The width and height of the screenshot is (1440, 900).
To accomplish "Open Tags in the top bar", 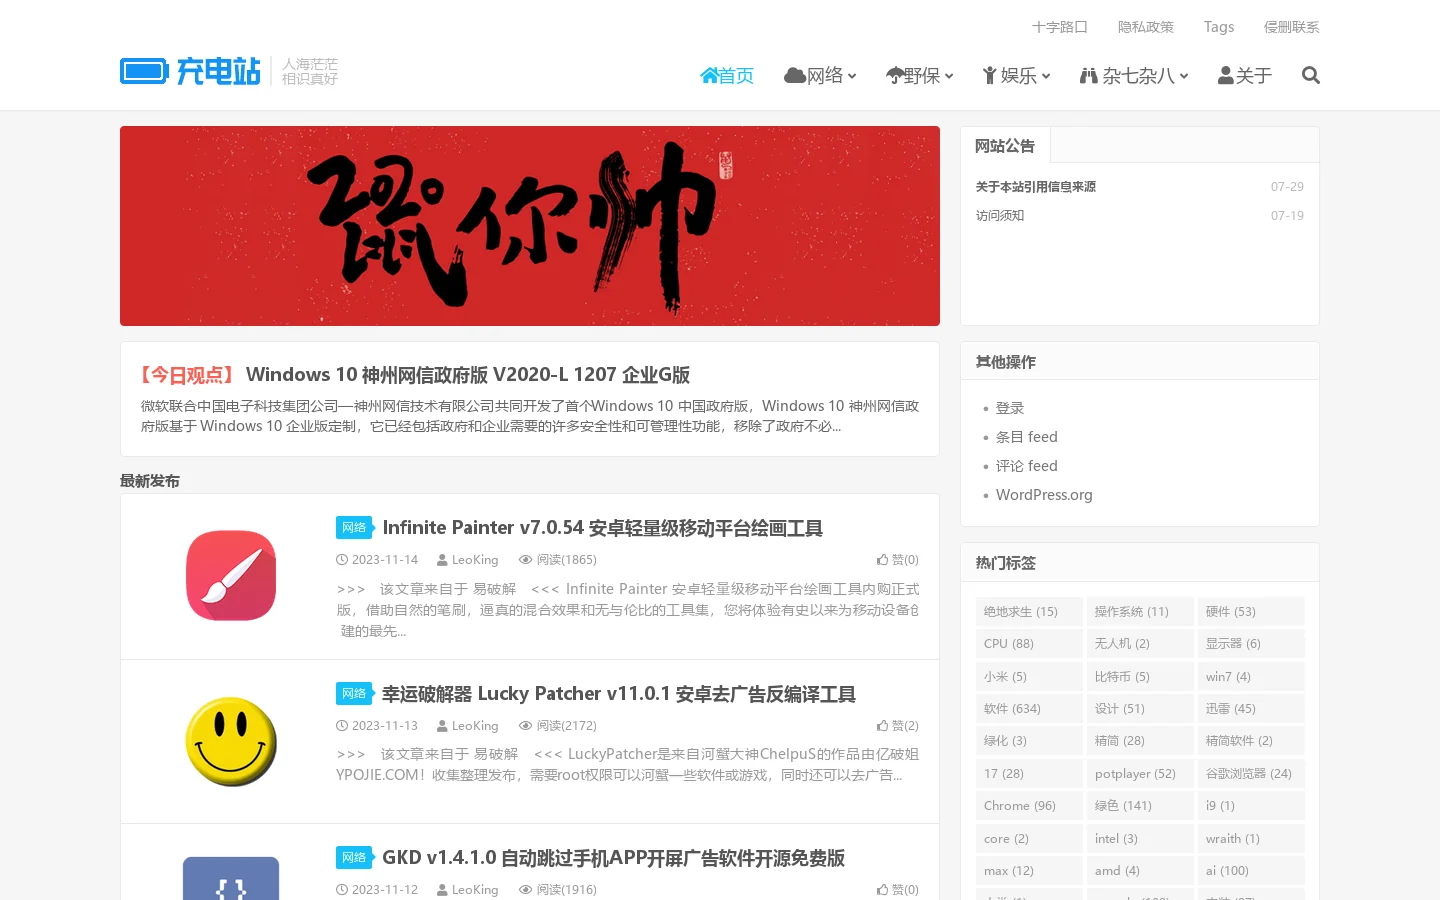I will [1219, 27].
